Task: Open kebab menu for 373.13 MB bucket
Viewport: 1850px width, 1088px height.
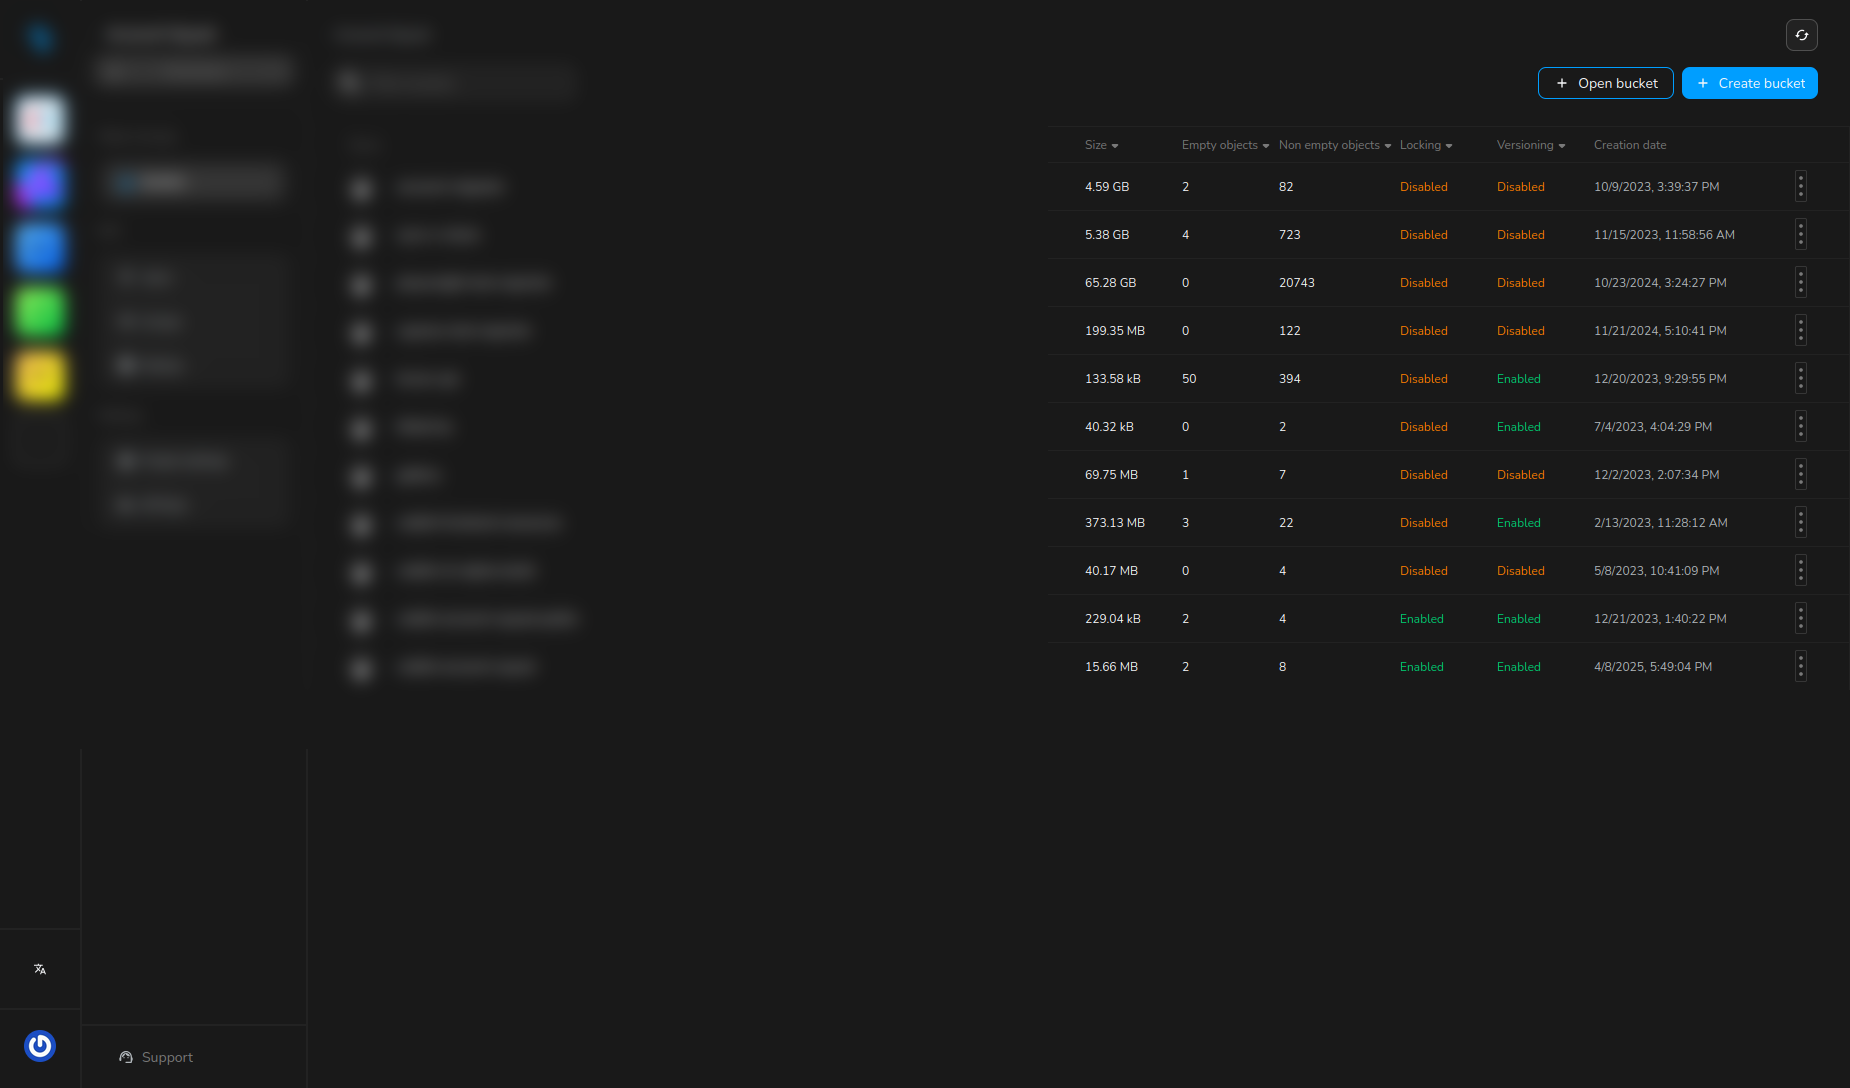Action: pos(1800,522)
